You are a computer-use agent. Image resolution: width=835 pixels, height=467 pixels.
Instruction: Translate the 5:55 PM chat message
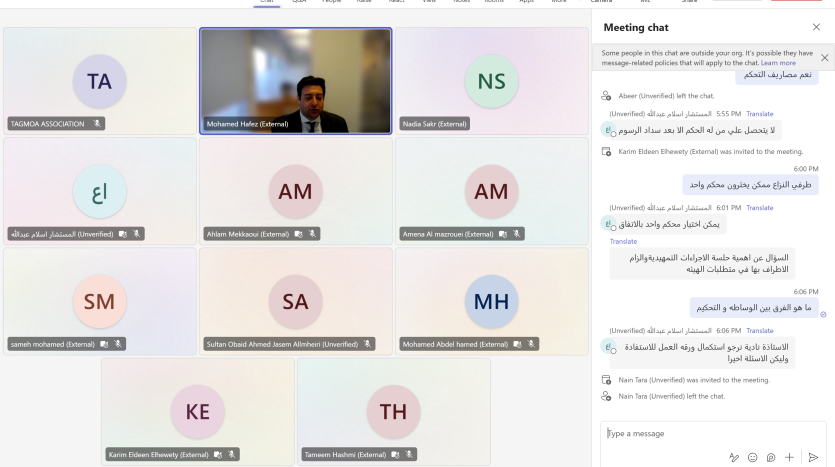[x=759, y=114]
